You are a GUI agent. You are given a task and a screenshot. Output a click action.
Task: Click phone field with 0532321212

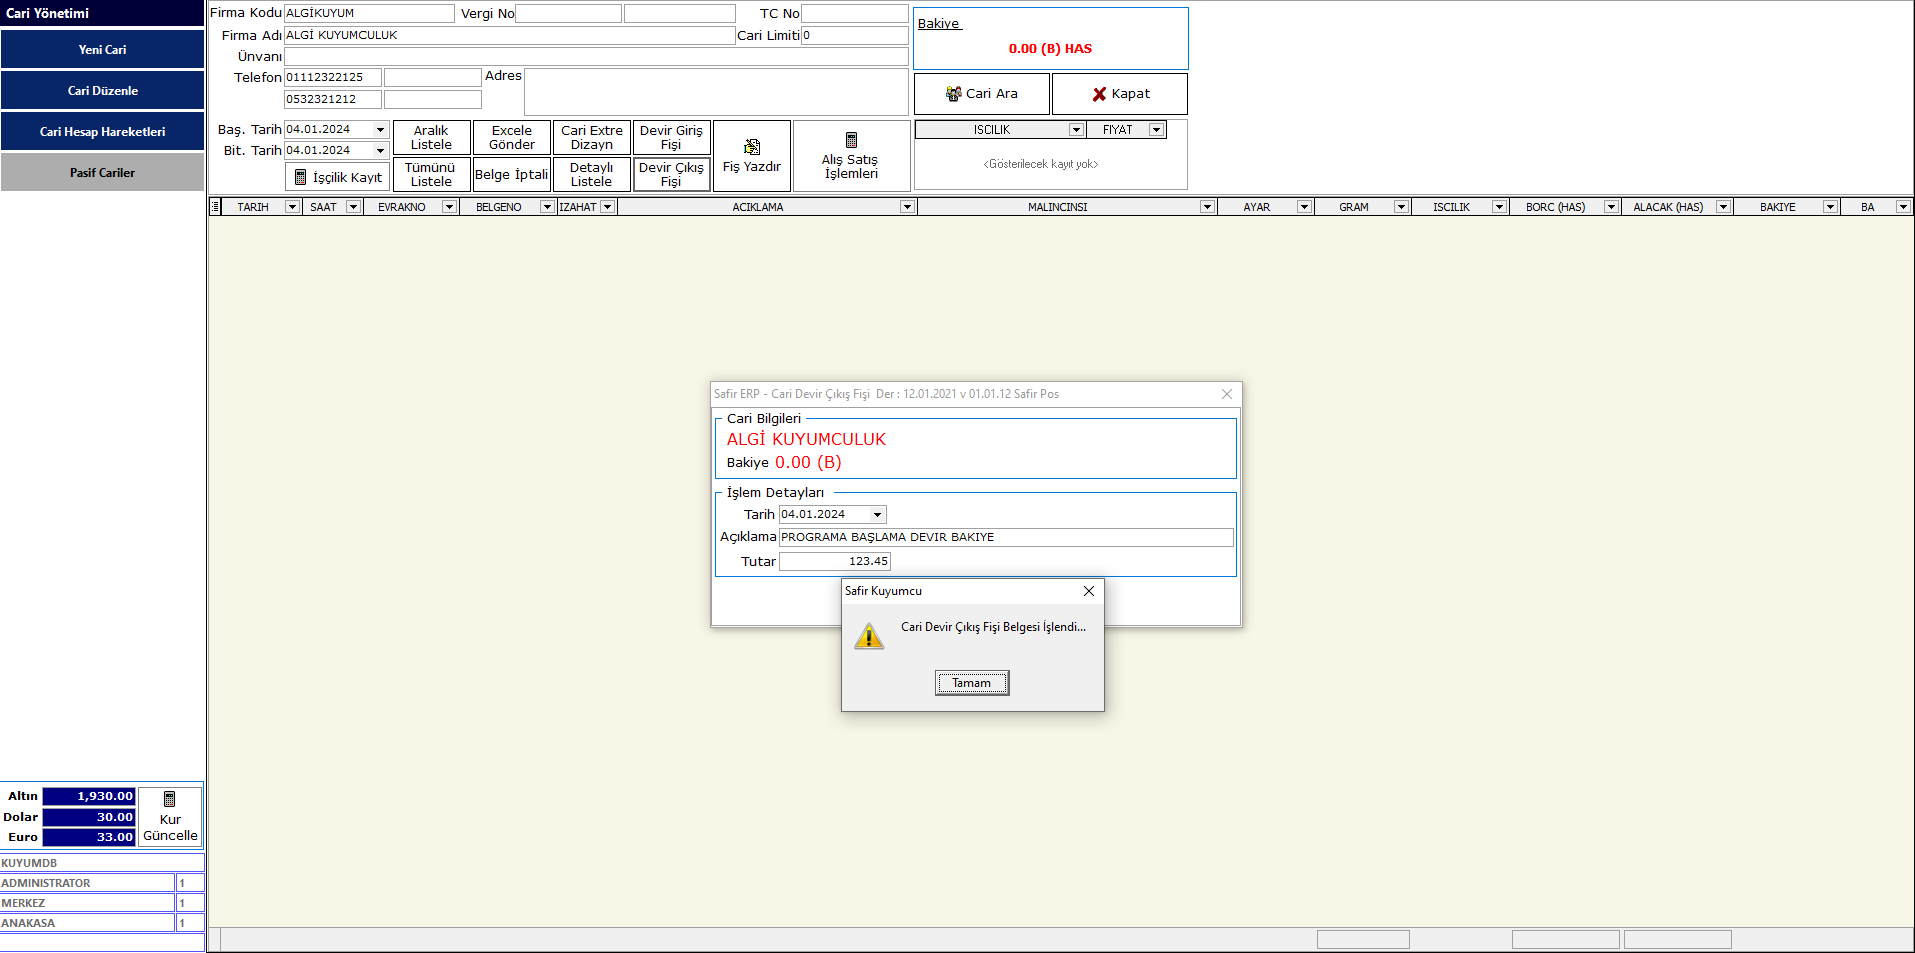tap(333, 99)
